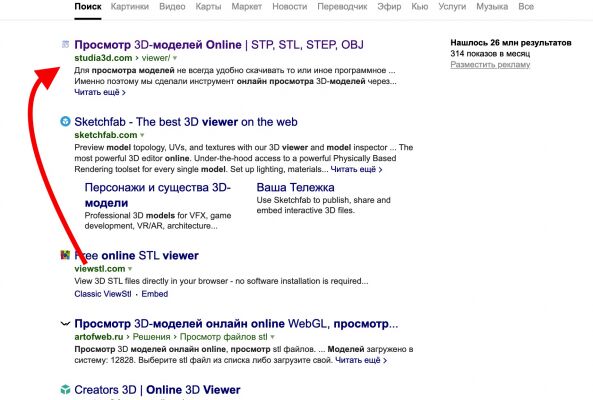This screenshot has height=400, width=593.
Task: Open the Маркет tab
Action: [247, 6]
